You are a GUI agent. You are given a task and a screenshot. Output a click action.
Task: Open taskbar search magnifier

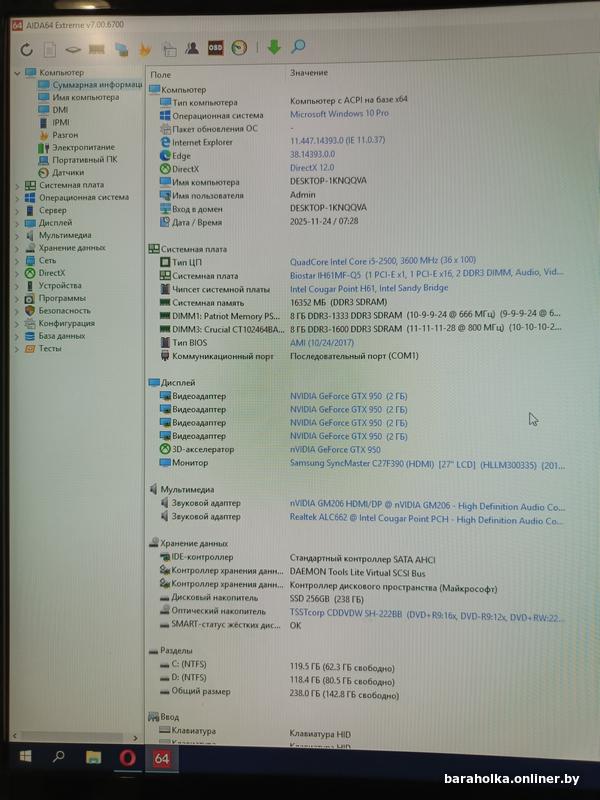point(59,756)
